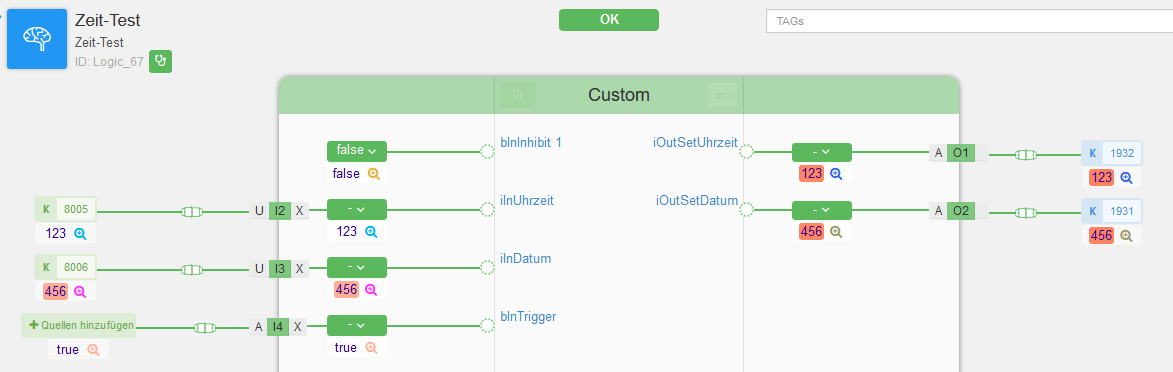Click the blue brain logic icon
1173x372 pixels.
(37, 39)
